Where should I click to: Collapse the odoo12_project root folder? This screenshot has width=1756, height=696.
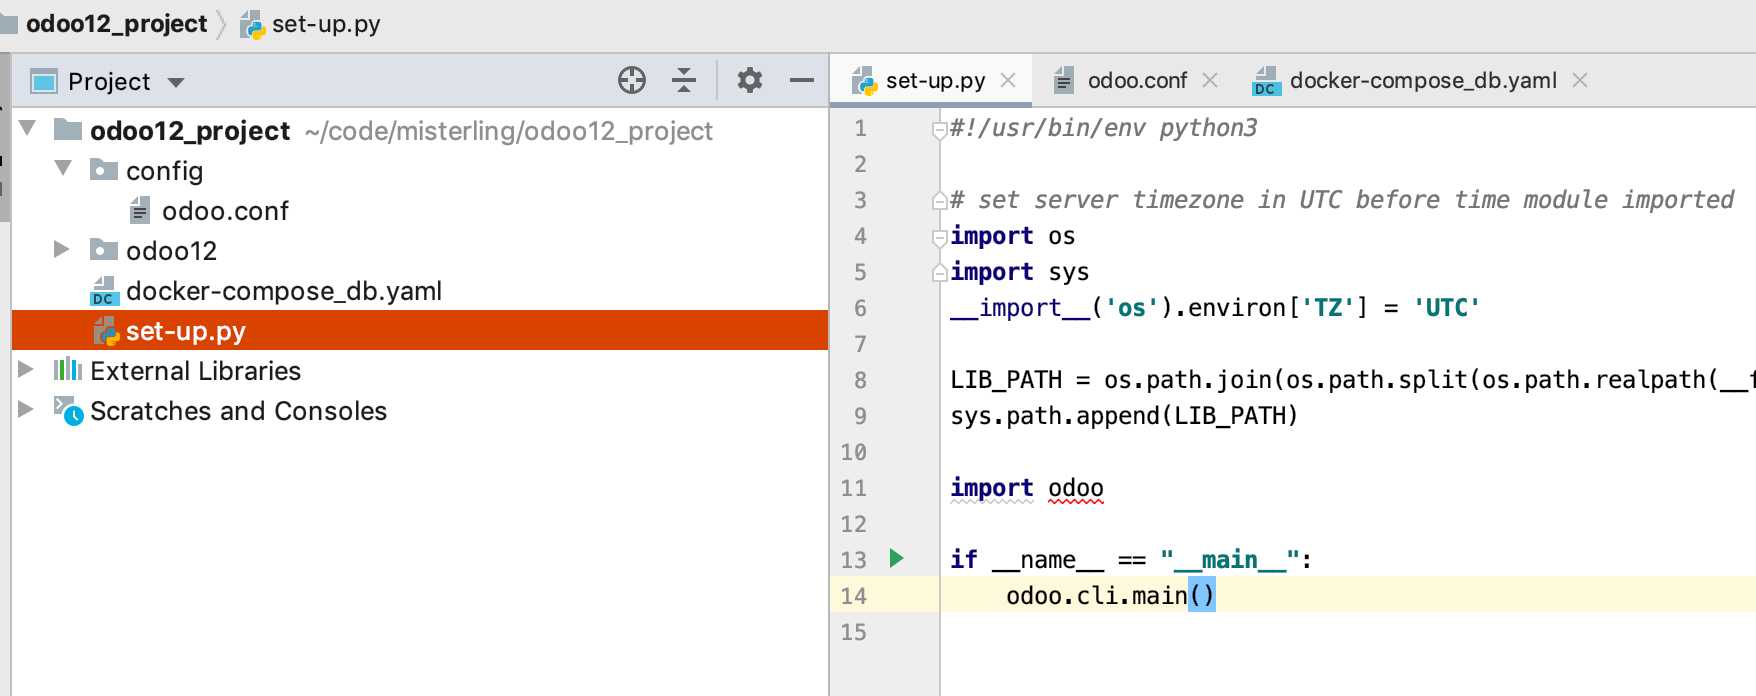click(28, 129)
